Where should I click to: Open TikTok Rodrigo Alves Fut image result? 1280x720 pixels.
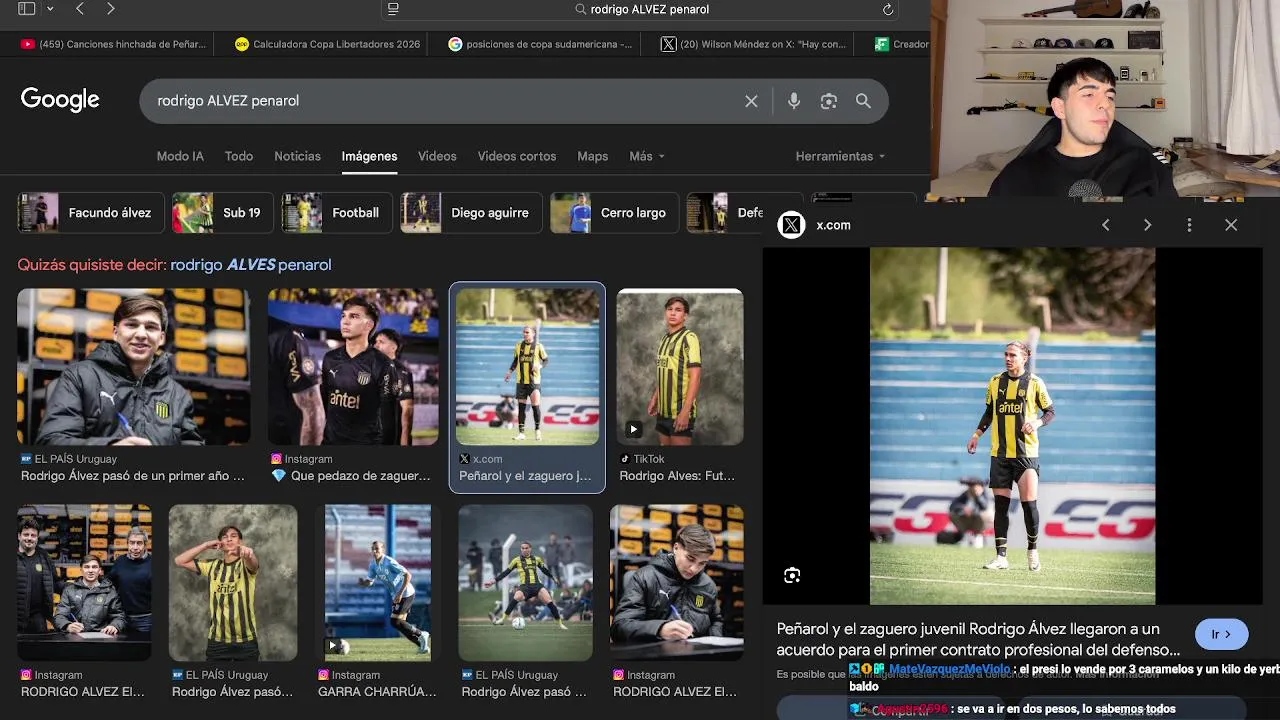[680, 367]
